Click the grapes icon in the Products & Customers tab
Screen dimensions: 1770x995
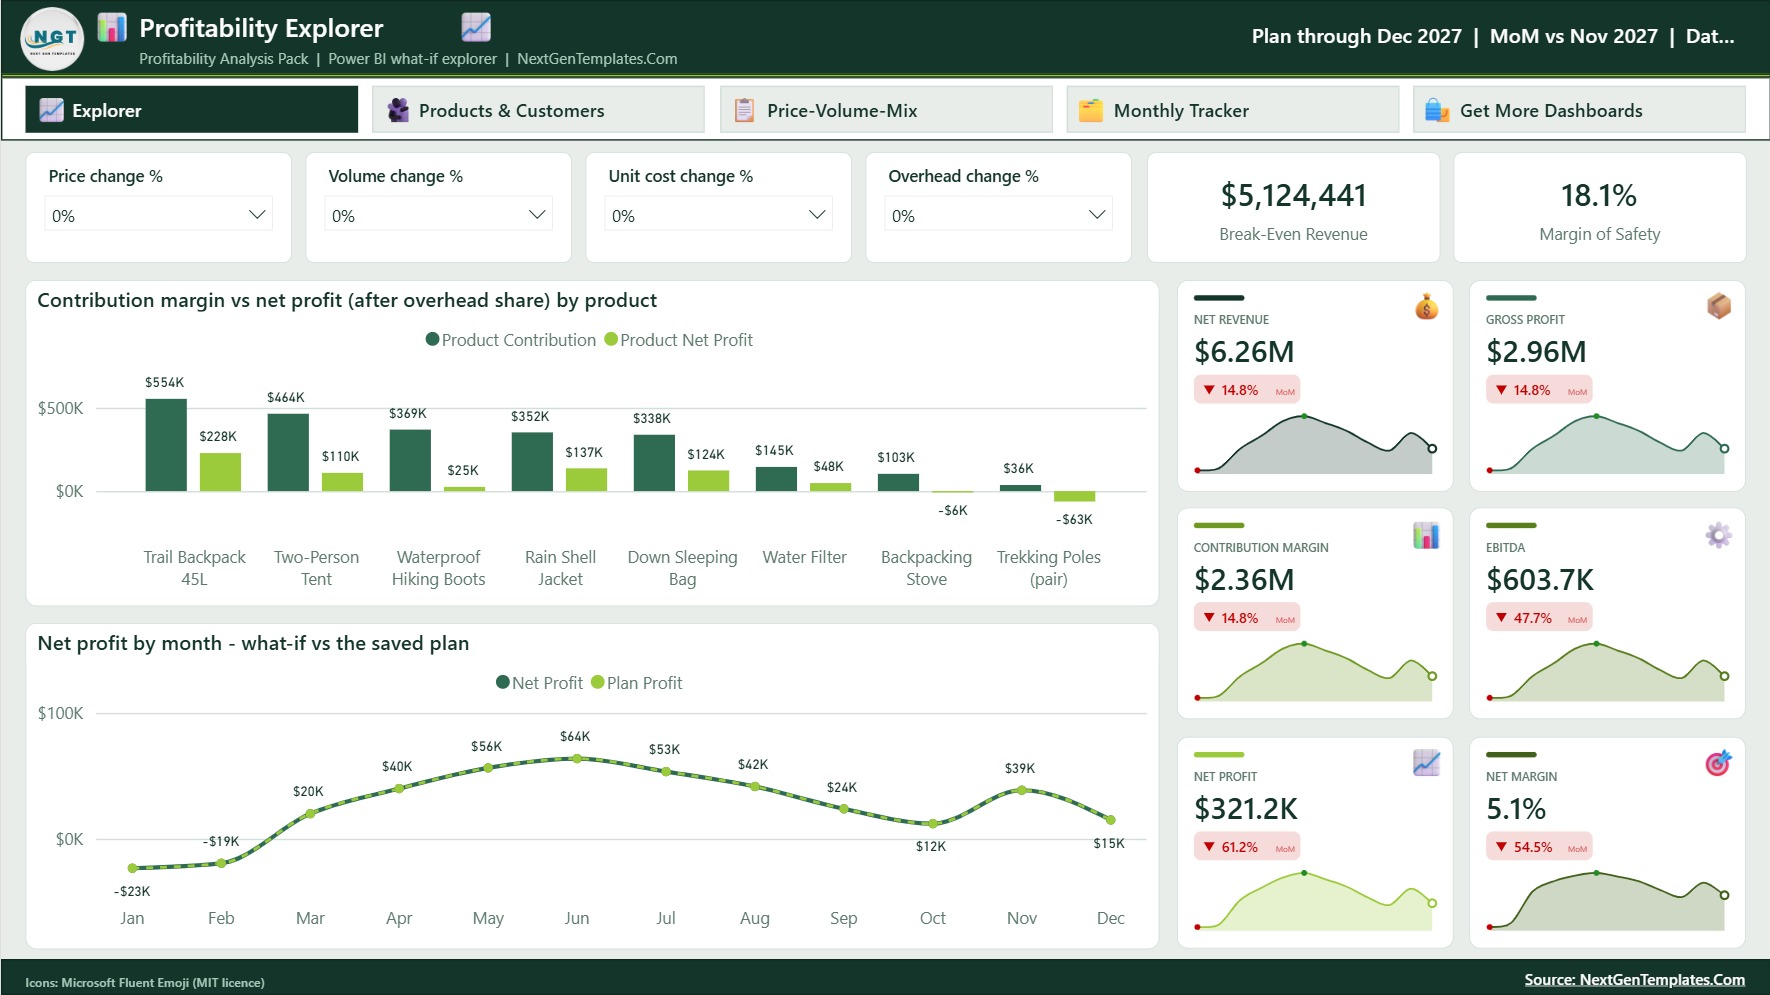coord(398,110)
